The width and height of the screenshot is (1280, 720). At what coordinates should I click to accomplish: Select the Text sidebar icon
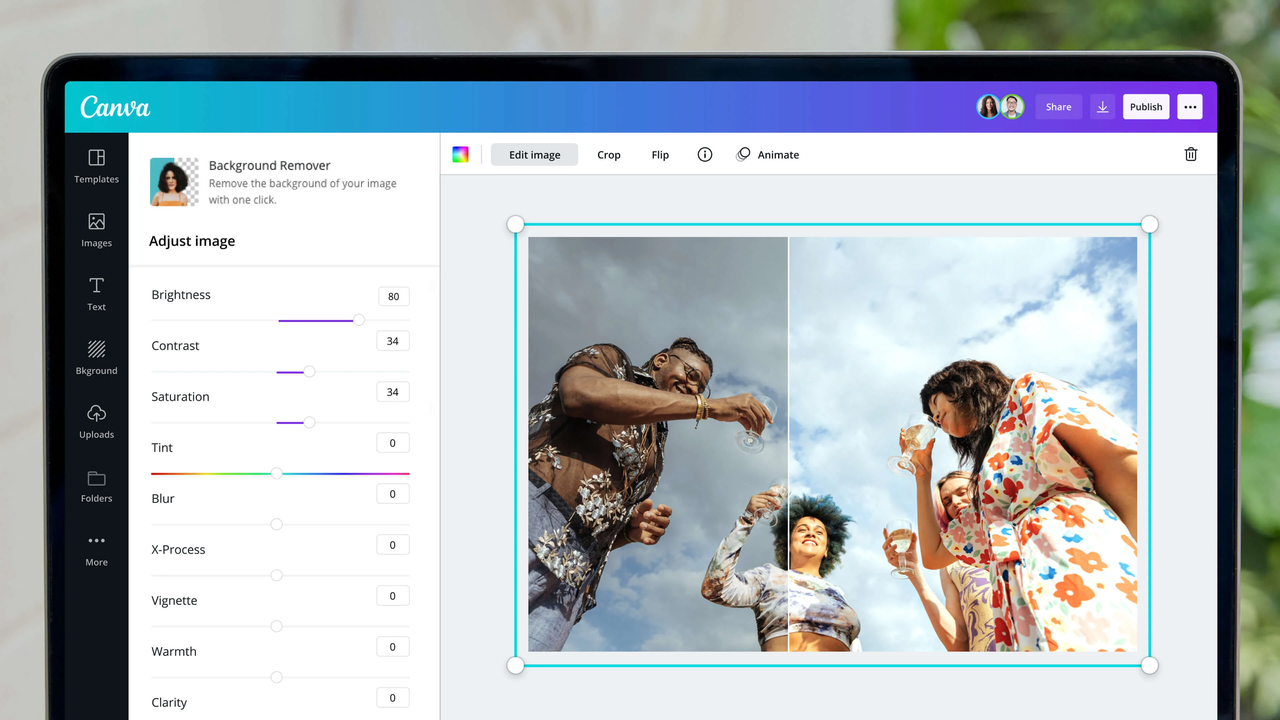96,294
